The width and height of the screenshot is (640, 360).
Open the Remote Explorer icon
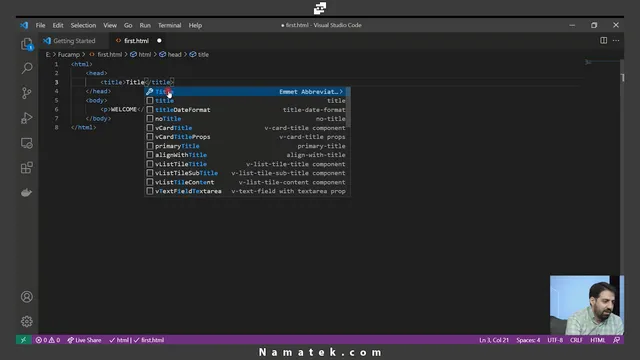point(27,143)
